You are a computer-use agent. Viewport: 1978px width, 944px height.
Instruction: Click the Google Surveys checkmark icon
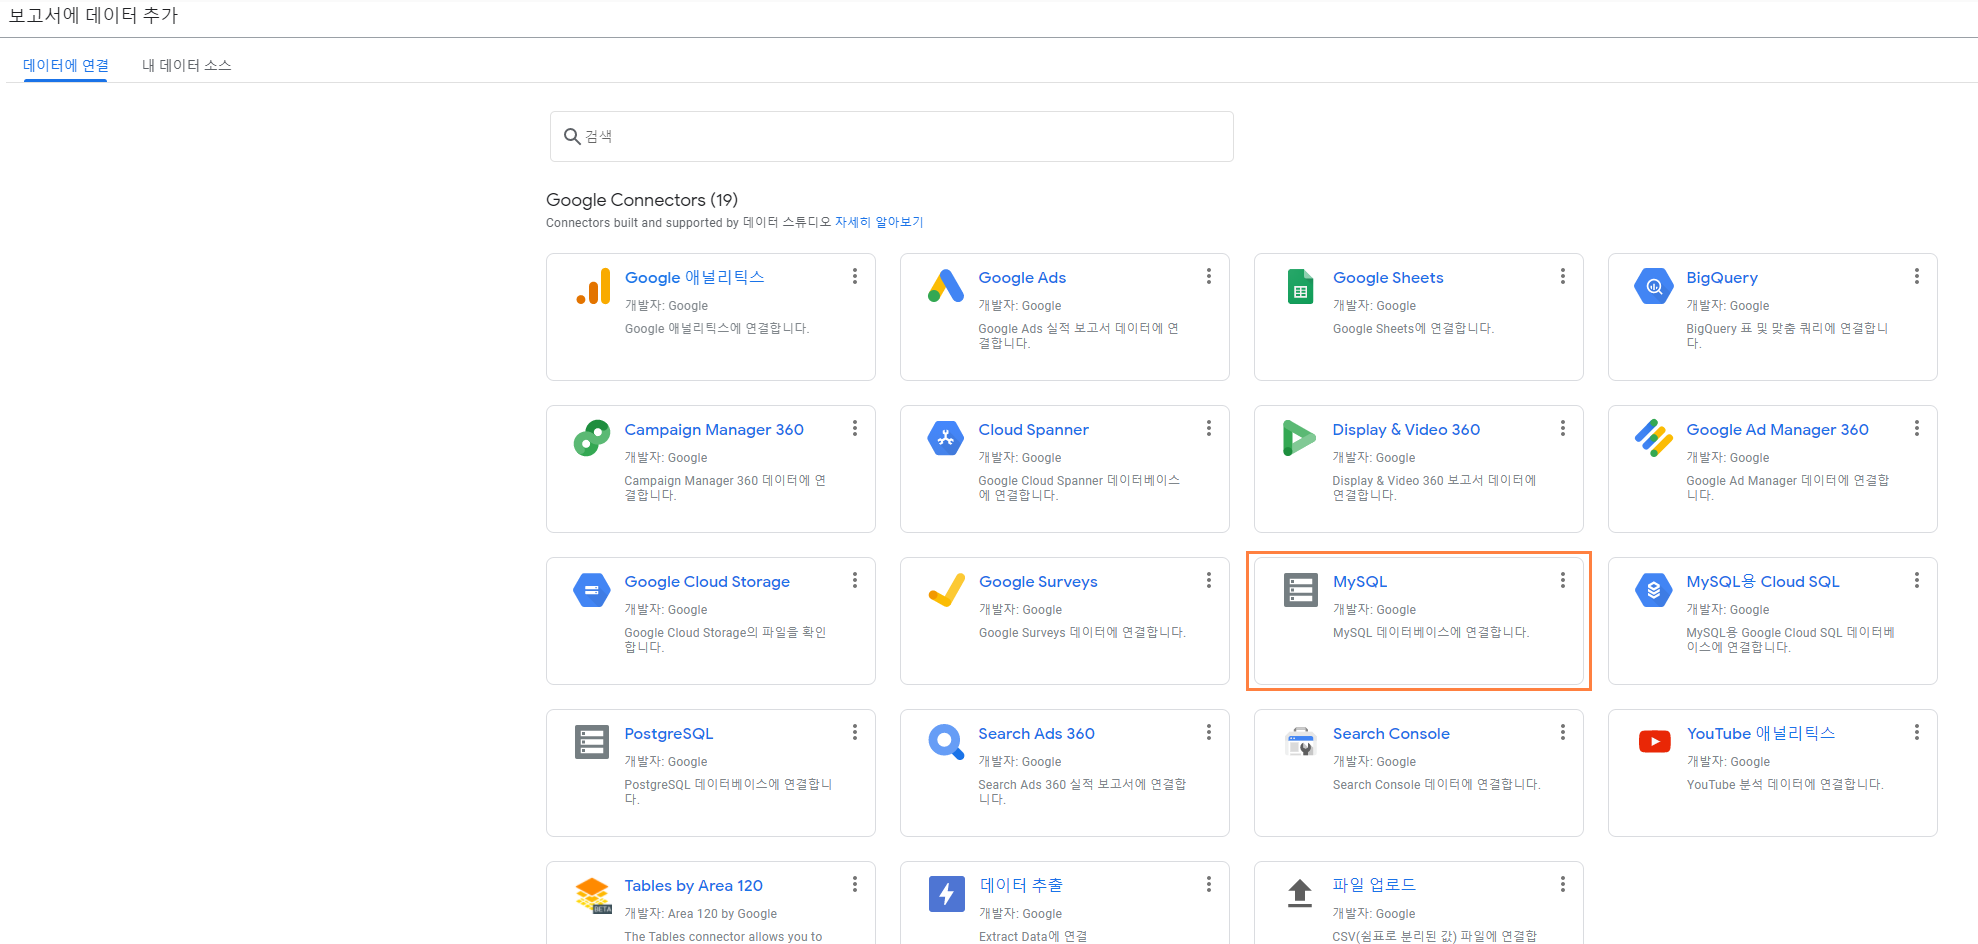[946, 590]
